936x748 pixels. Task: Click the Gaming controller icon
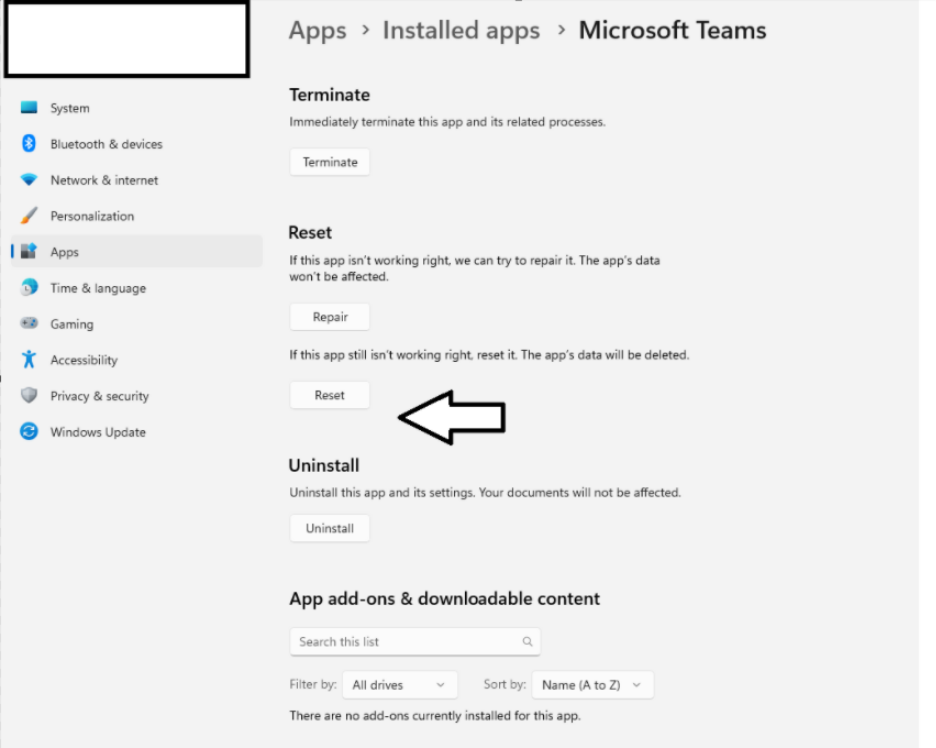click(29, 323)
